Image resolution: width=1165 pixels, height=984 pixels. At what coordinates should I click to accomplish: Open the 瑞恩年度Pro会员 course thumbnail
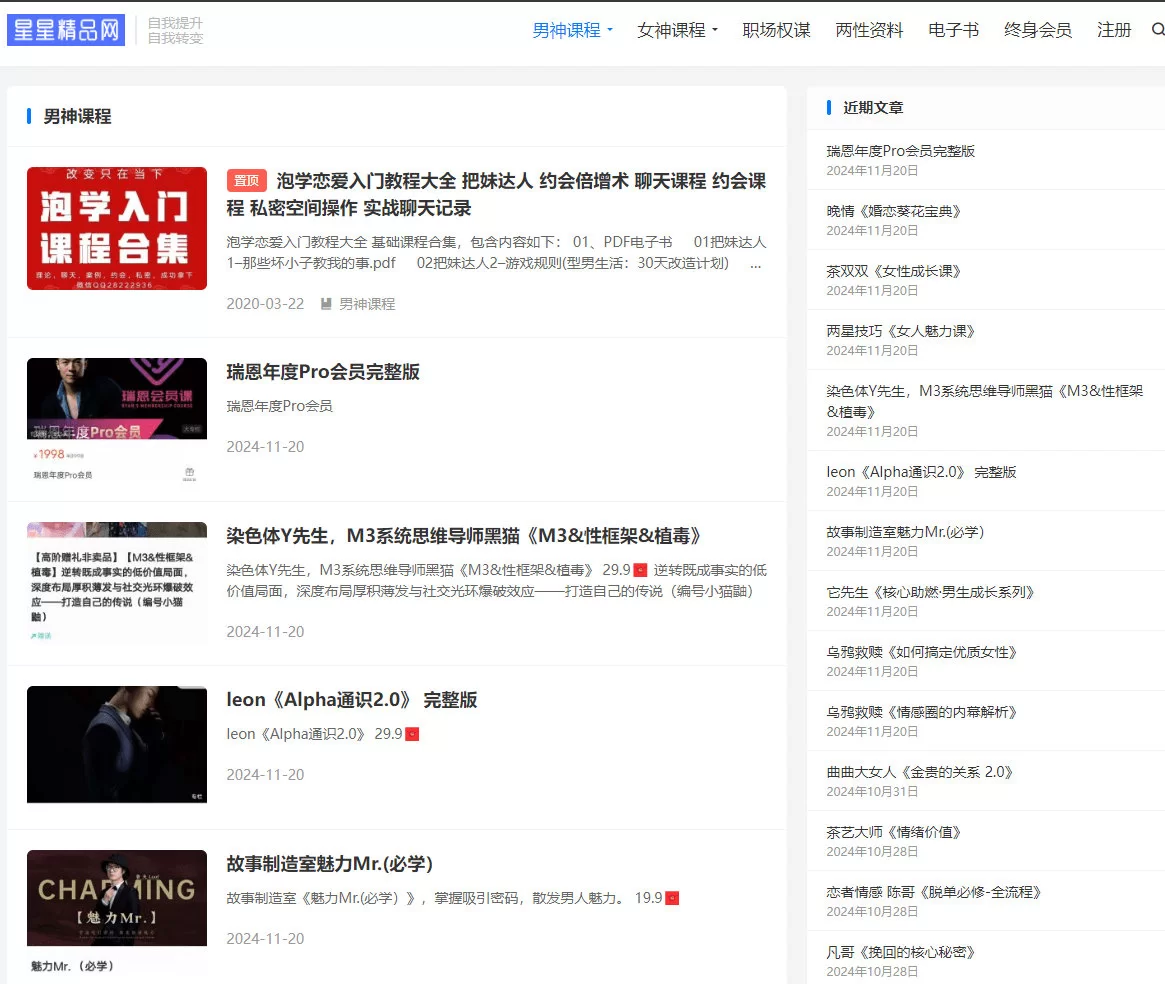[117, 420]
